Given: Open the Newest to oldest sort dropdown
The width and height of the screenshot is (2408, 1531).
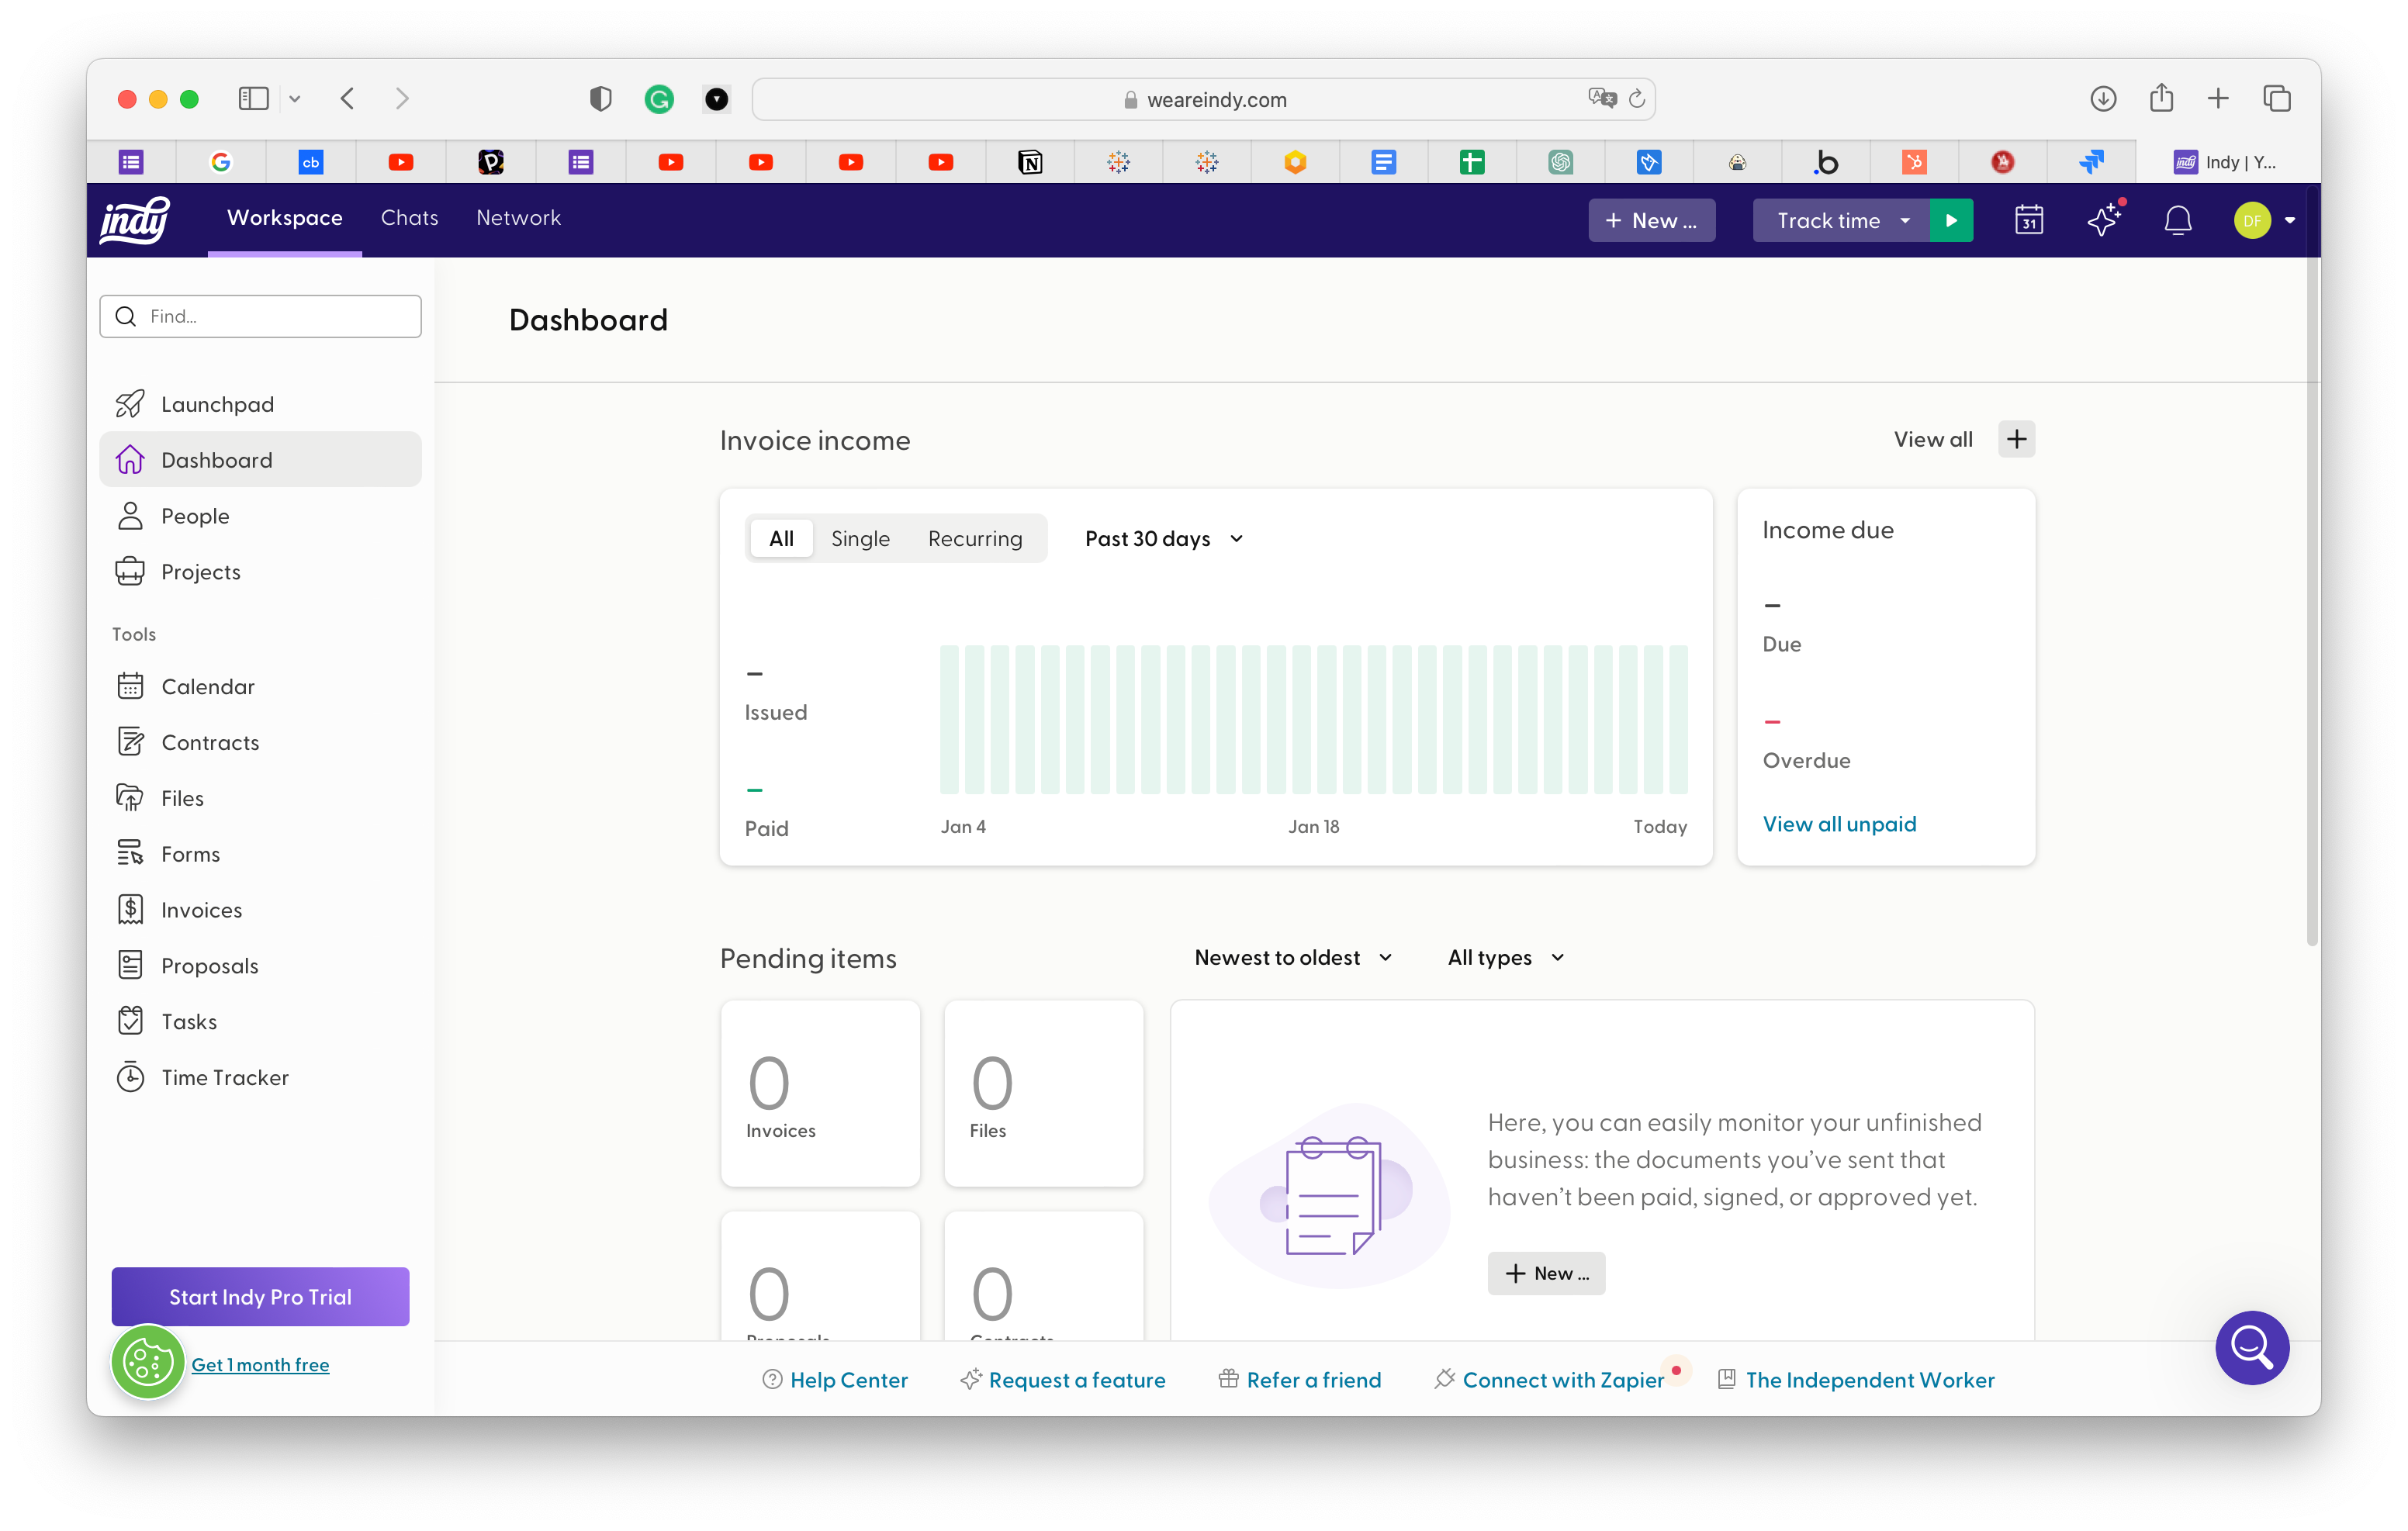Looking at the screenshot, I should (1292, 957).
